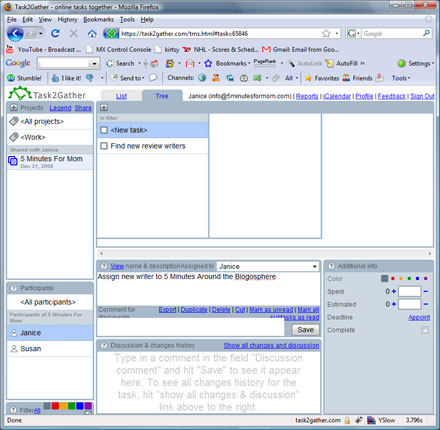This screenshot has width=440, height=430.
Task: Open the Google toolbar search box dropdown
Action: tap(94, 63)
